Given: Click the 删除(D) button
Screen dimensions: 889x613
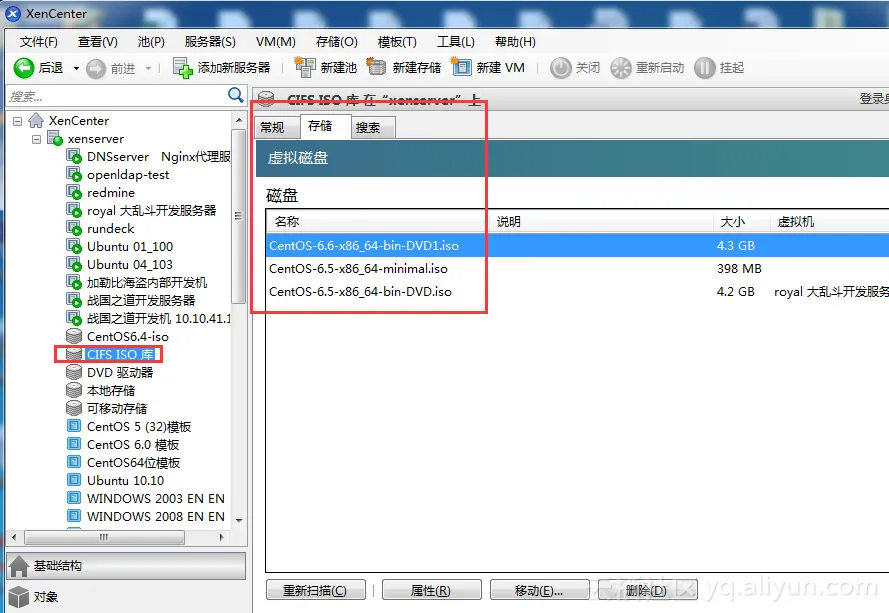Looking at the screenshot, I should 647,590.
